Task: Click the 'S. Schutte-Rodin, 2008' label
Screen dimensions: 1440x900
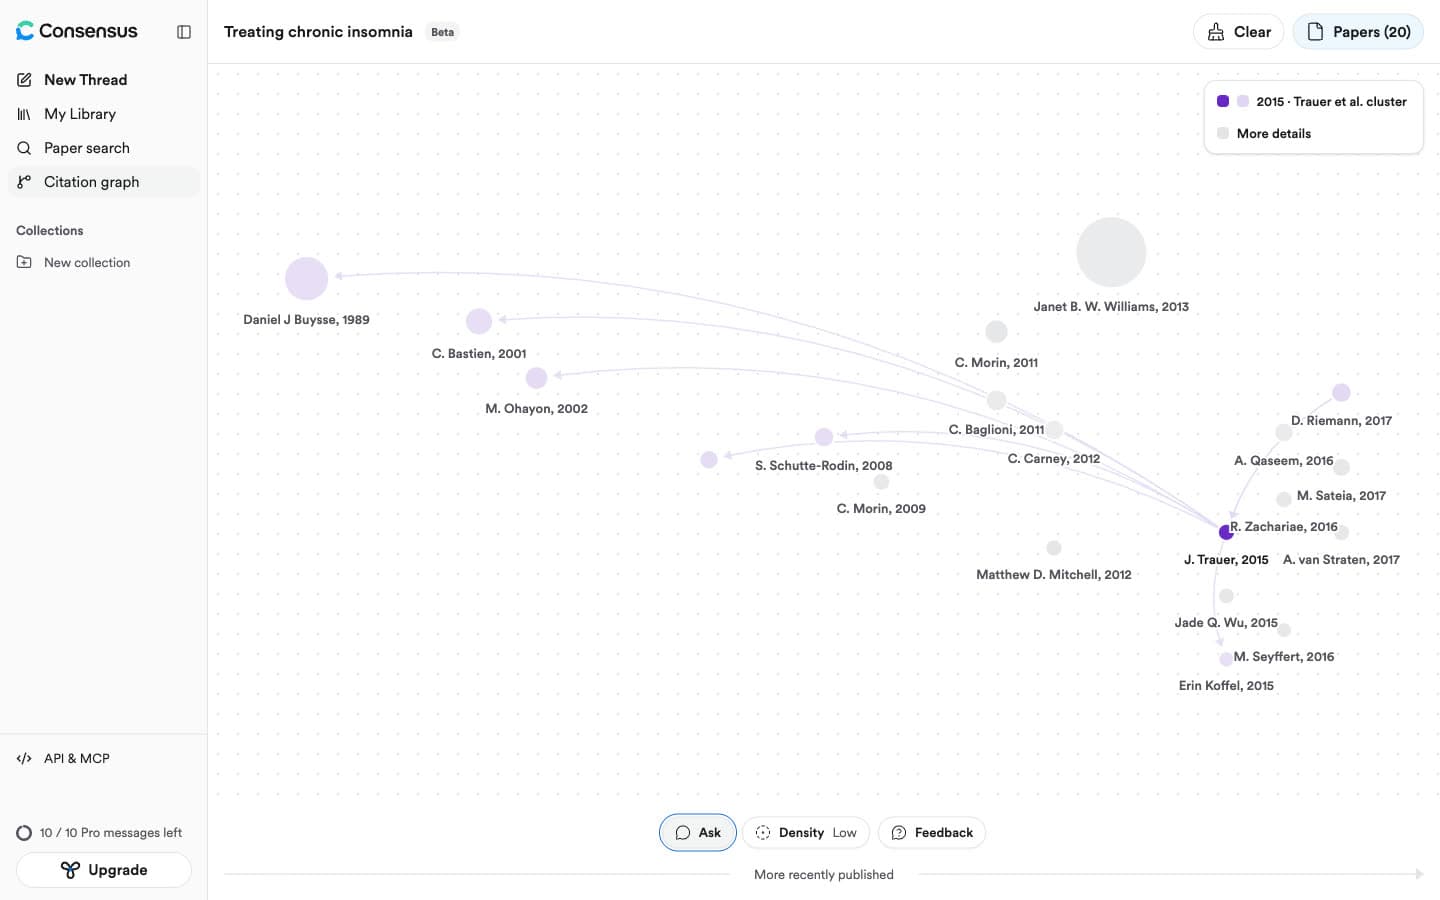Action: [x=824, y=466]
